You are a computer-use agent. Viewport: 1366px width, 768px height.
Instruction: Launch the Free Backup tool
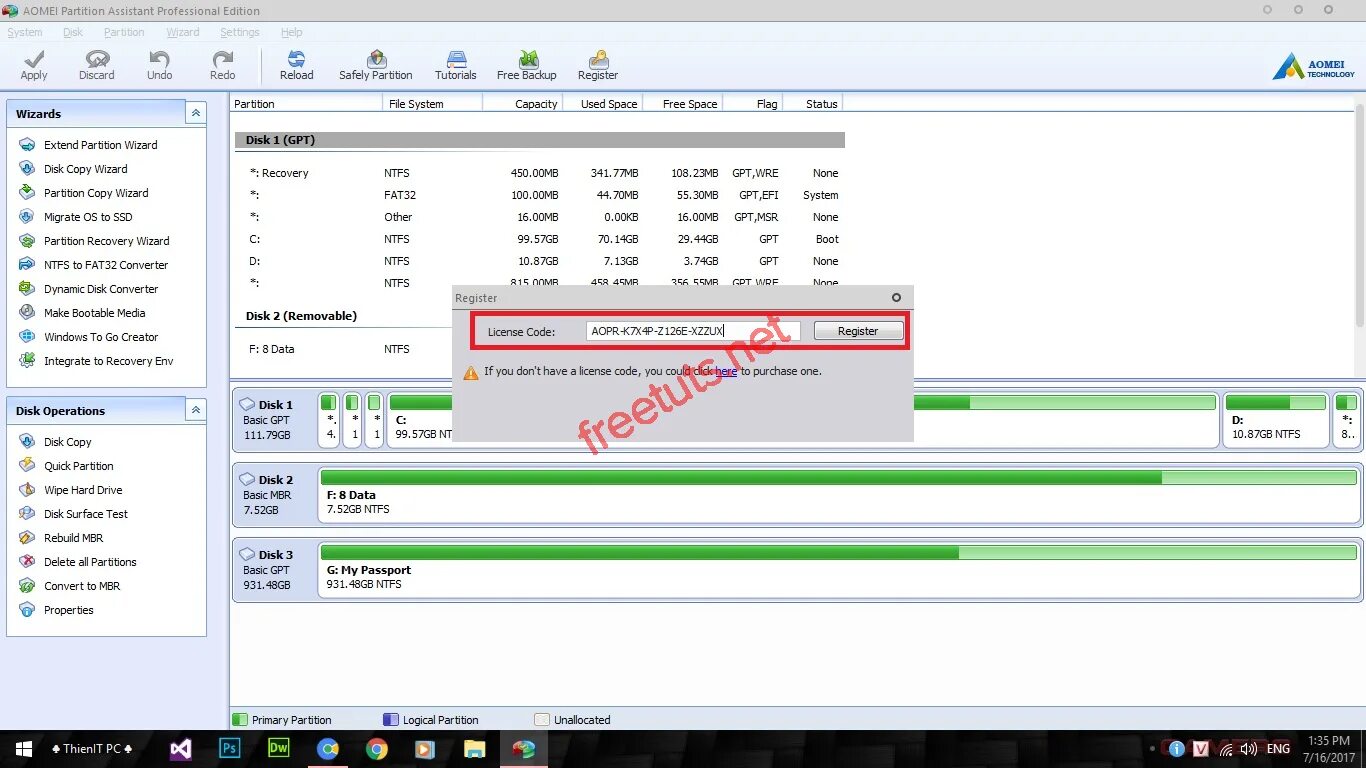coord(527,65)
